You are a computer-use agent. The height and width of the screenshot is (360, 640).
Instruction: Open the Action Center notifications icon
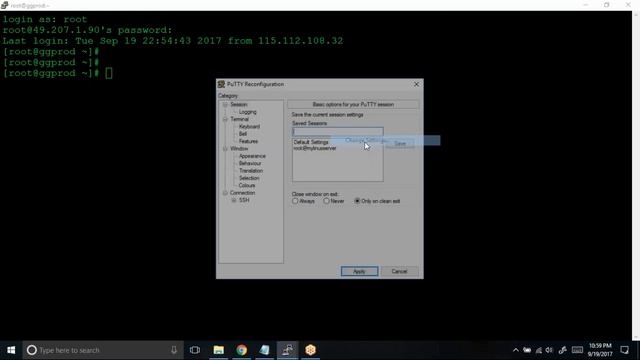(x=624, y=350)
